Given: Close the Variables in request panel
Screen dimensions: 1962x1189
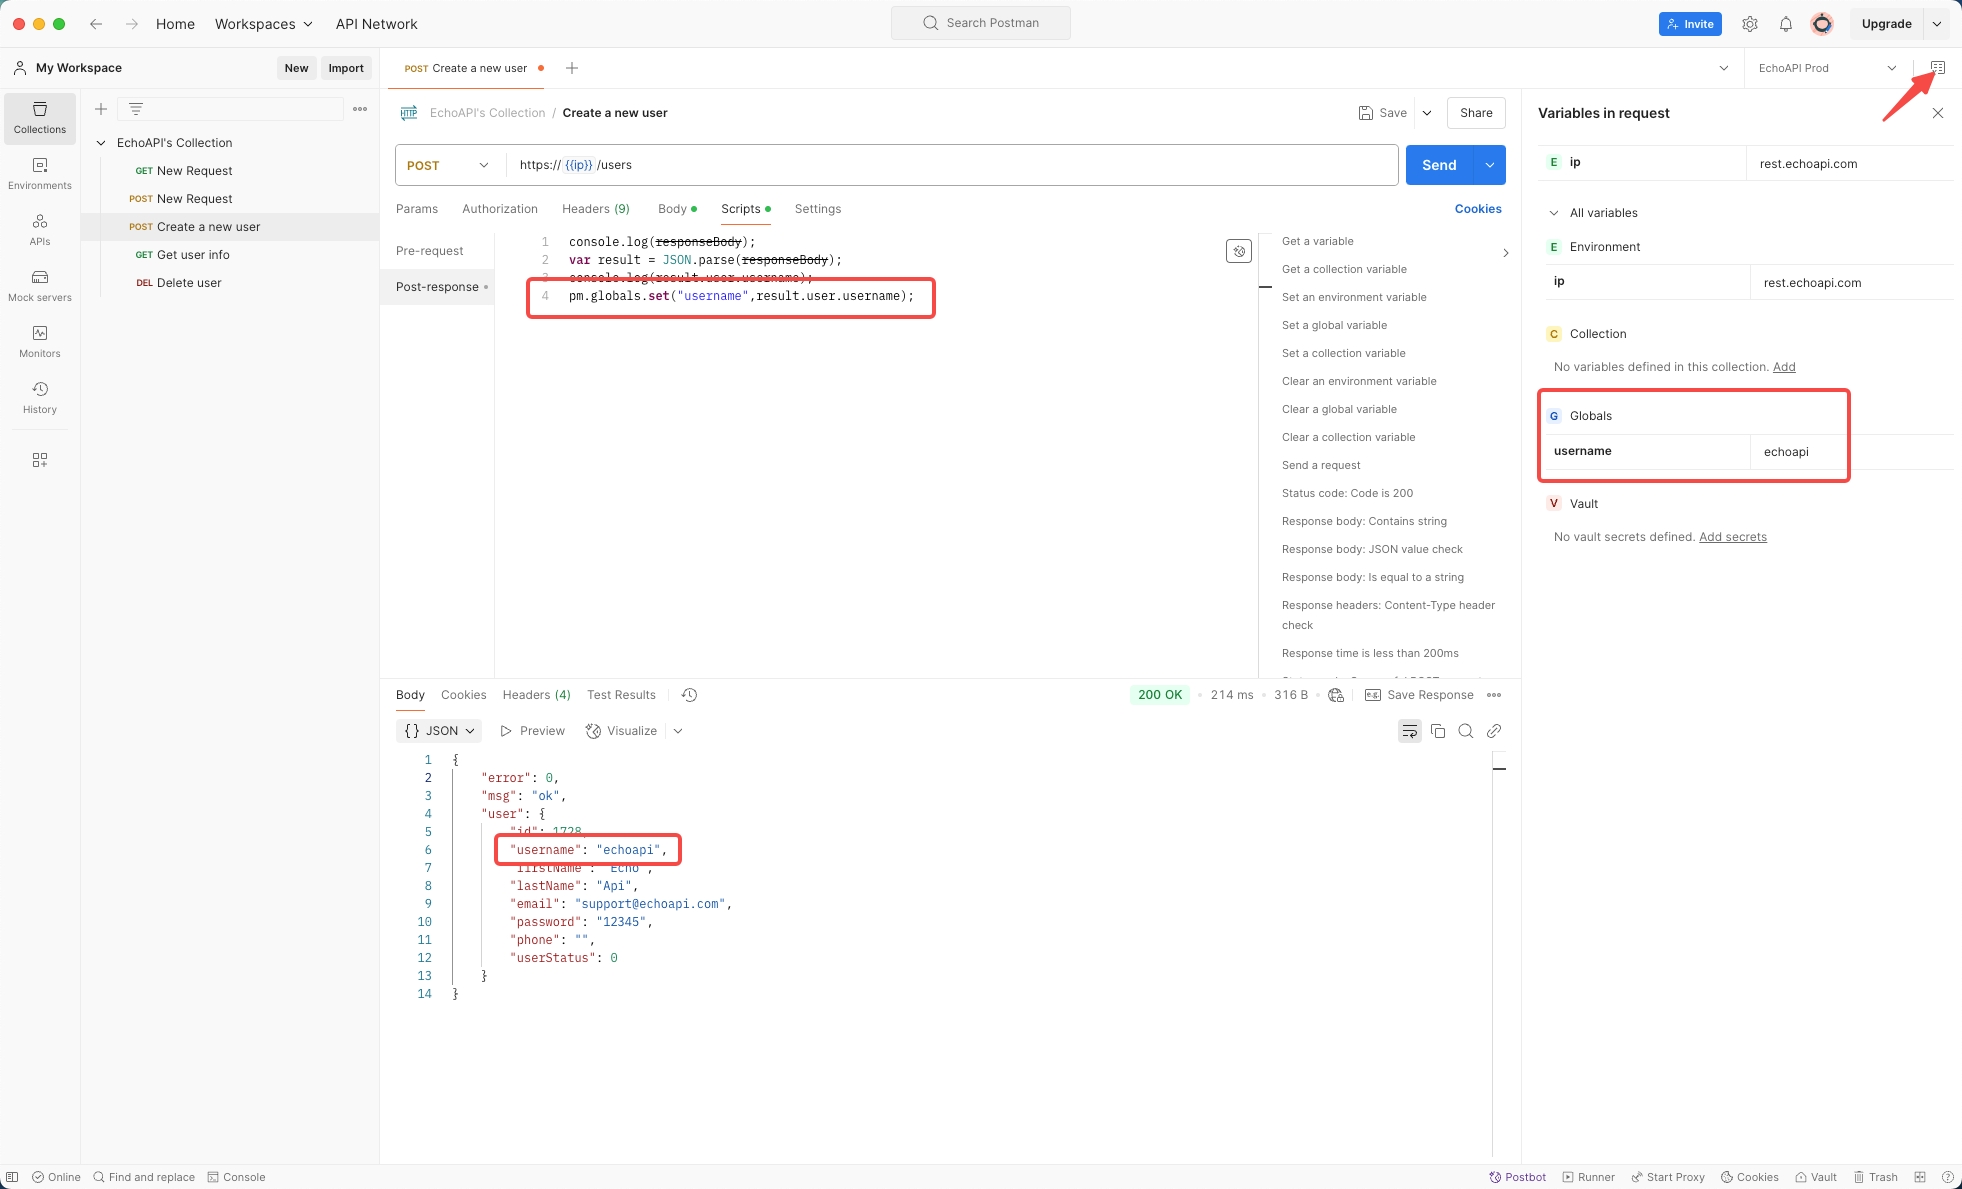Looking at the screenshot, I should pos(1938,113).
